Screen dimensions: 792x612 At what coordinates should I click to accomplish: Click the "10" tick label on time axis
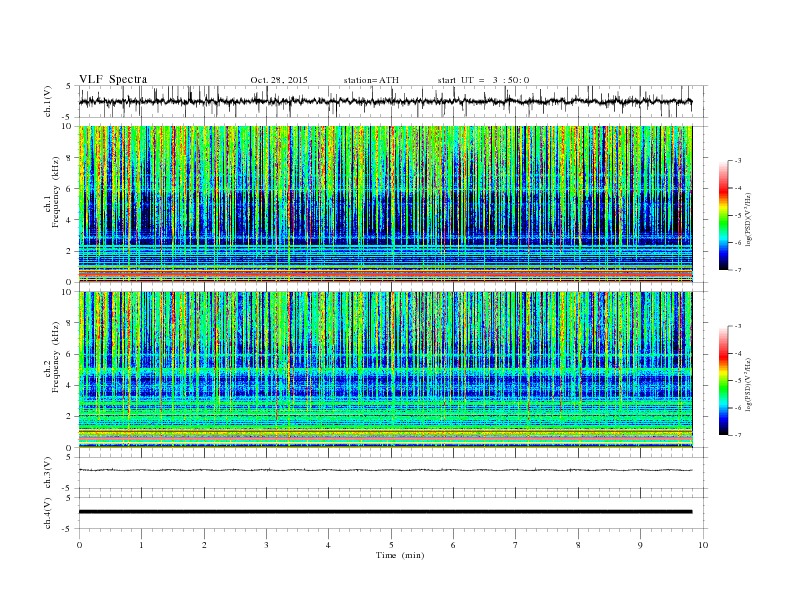tap(703, 545)
